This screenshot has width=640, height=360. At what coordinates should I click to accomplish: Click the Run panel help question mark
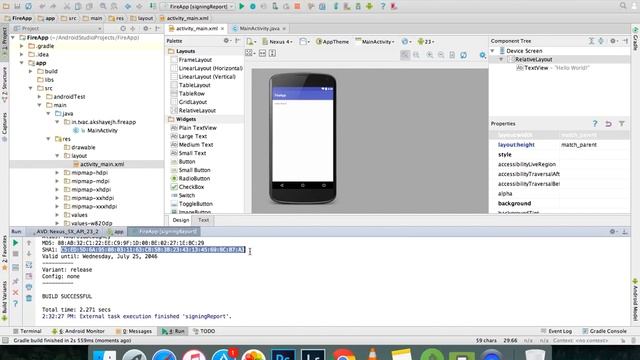(x=16, y=304)
